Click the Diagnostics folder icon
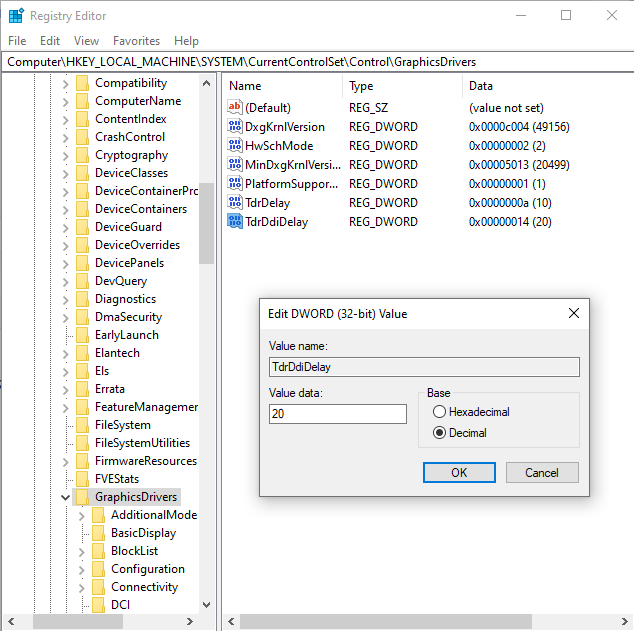634x631 pixels. [x=82, y=299]
